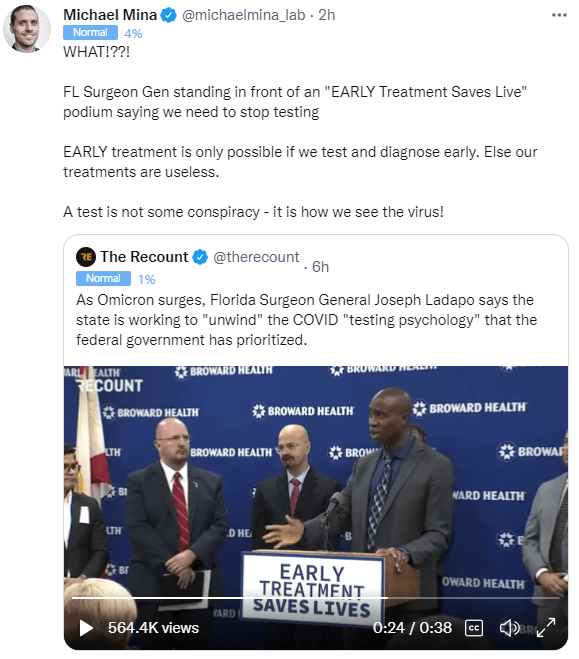Open the quoted tweet's text
Image resolution: width=579 pixels, height=659 pixels.
tap(306, 320)
